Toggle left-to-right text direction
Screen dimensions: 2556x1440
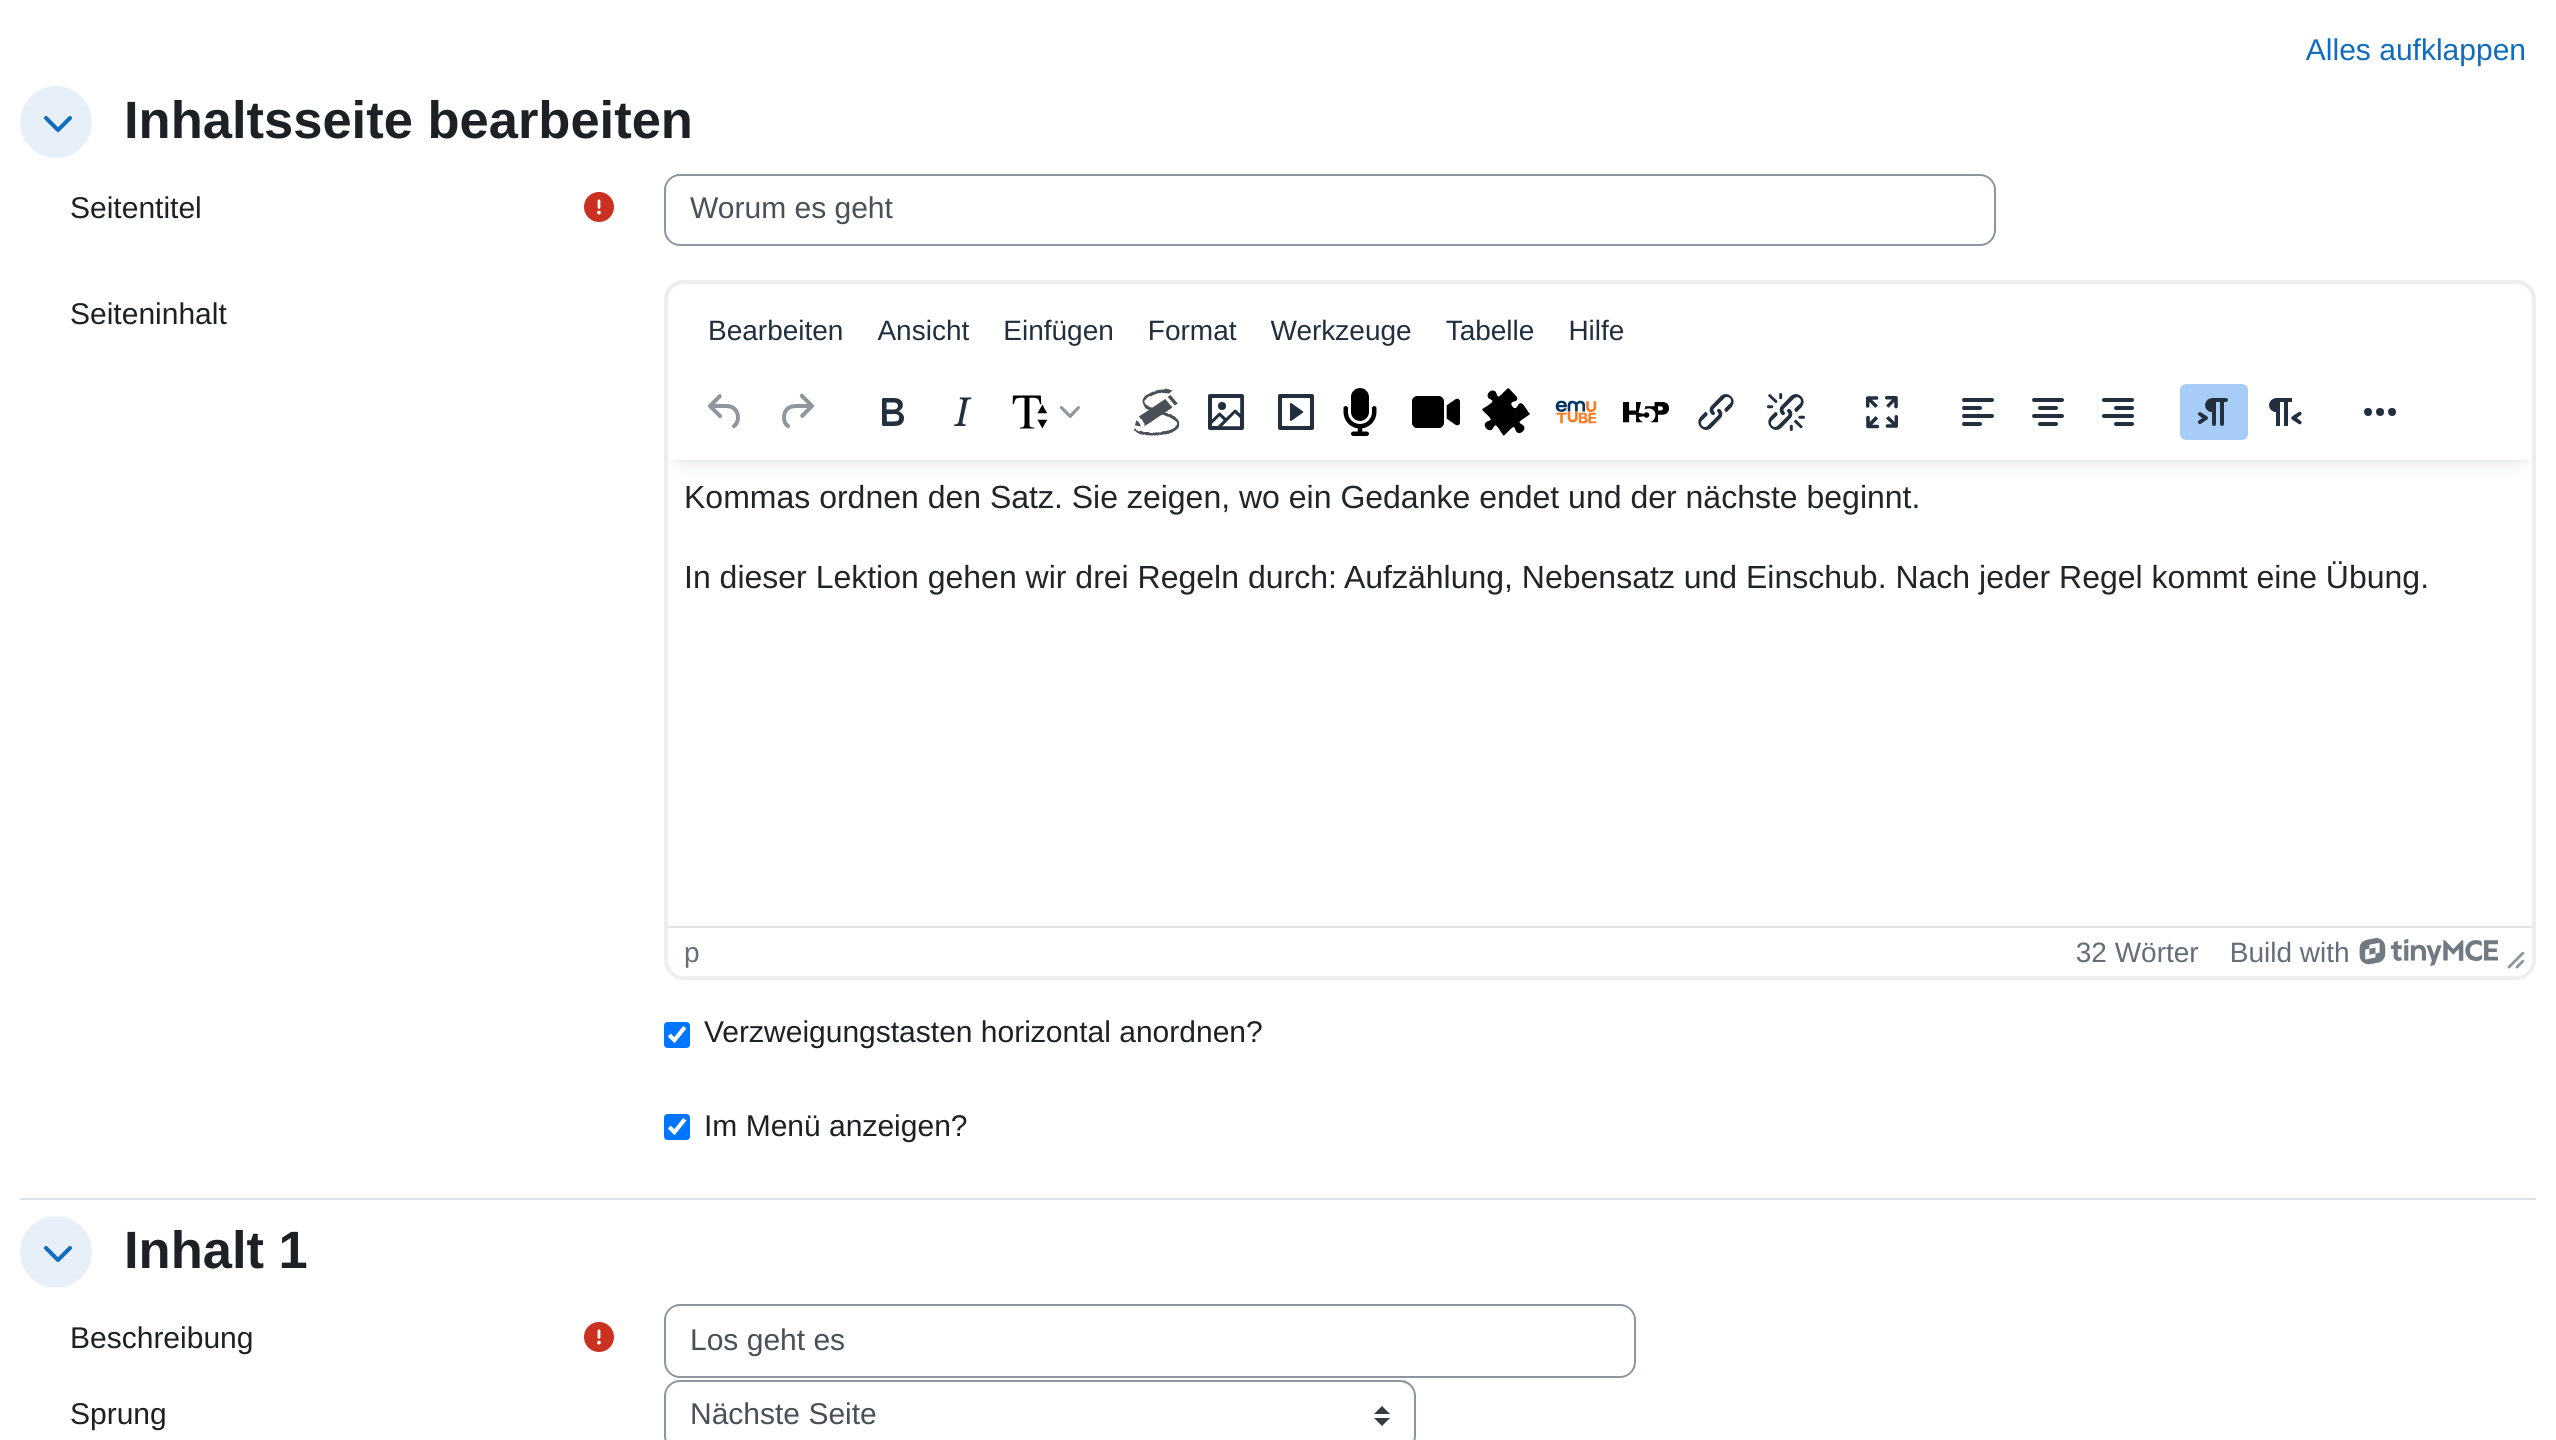click(x=2214, y=412)
